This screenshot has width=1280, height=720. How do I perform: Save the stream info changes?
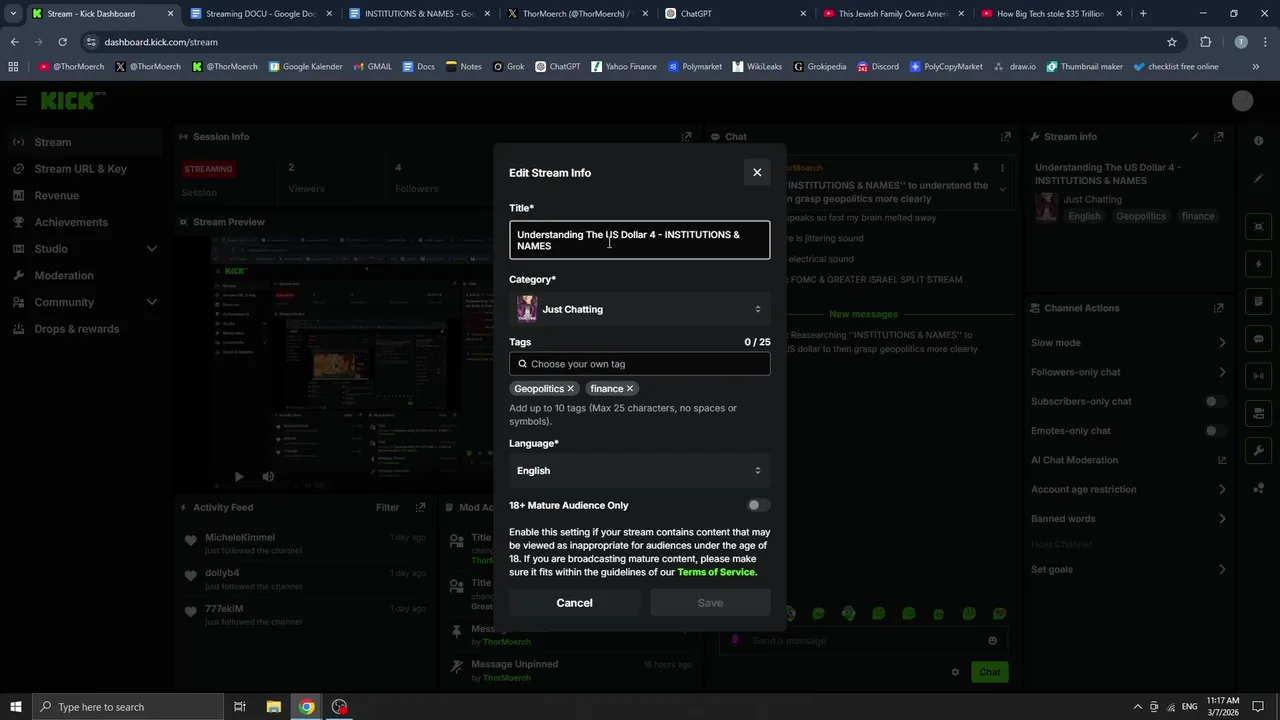pyautogui.click(x=710, y=603)
